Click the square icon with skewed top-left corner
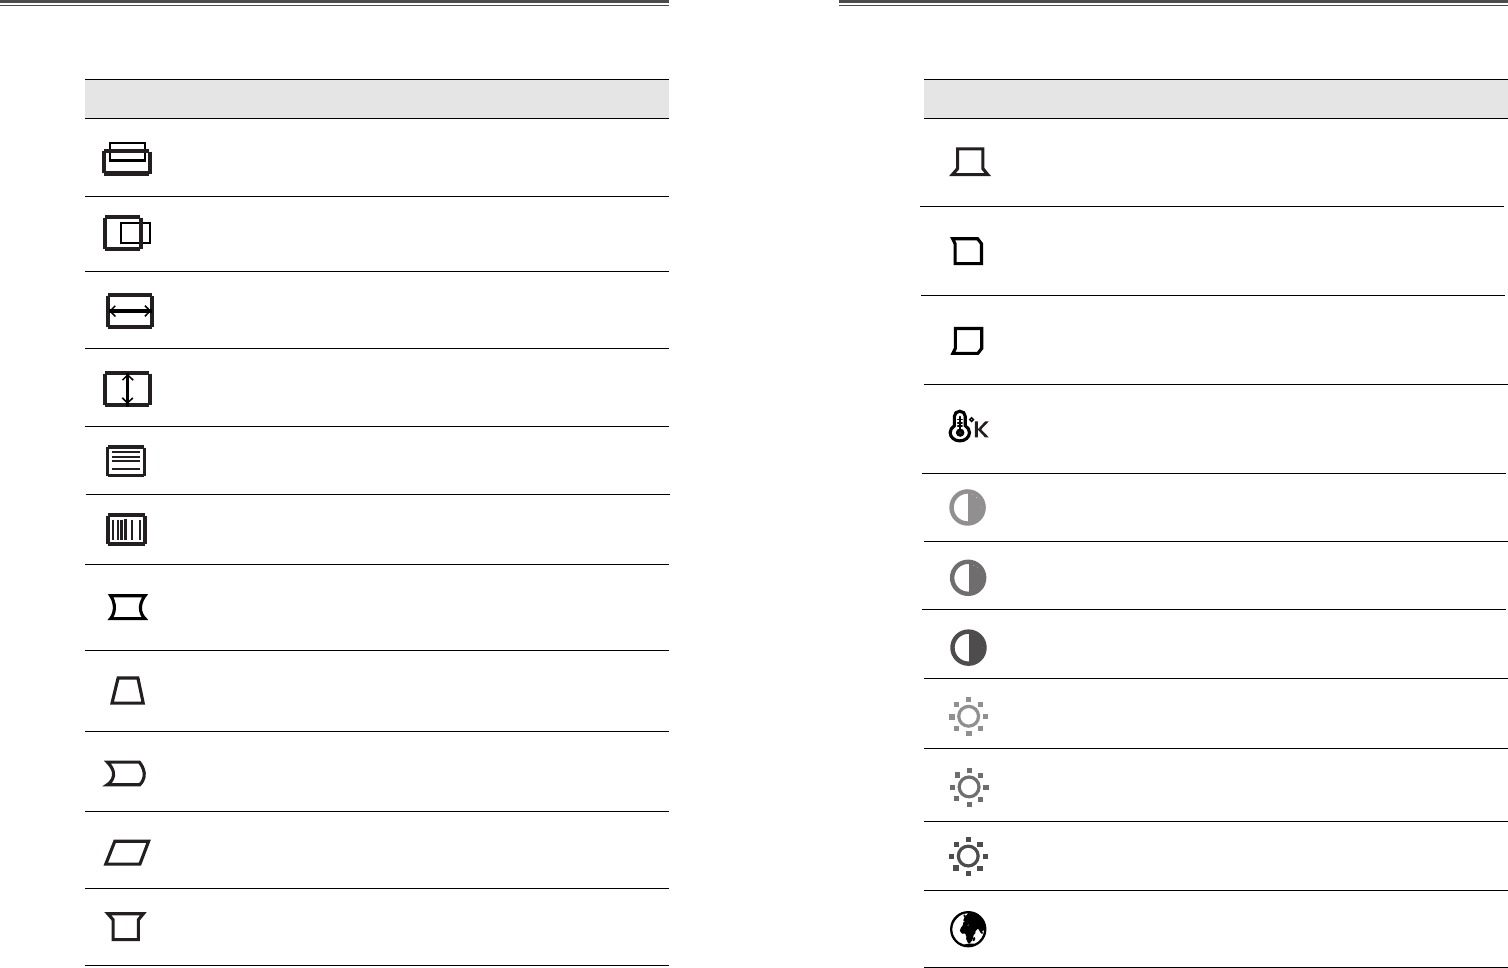Image resolution: width=1508 pixels, height=968 pixels. (968, 251)
